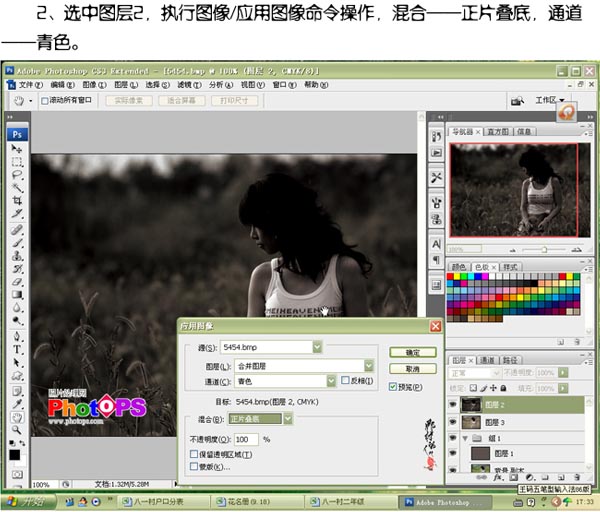Select the Dodge tool
600x512 pixels.
[17, 320]
